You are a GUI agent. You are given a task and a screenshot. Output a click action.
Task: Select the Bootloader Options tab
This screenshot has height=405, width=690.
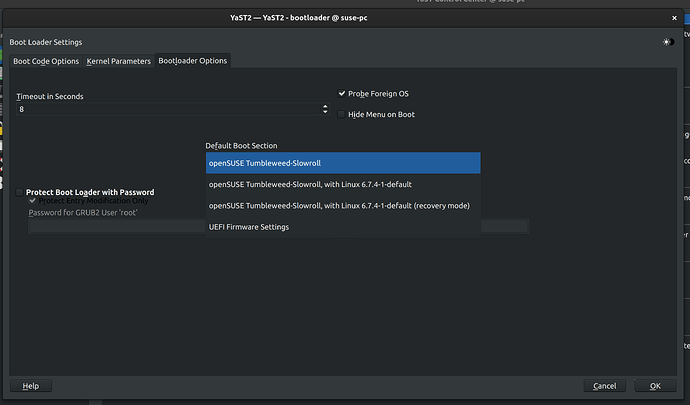pos(193,61)
